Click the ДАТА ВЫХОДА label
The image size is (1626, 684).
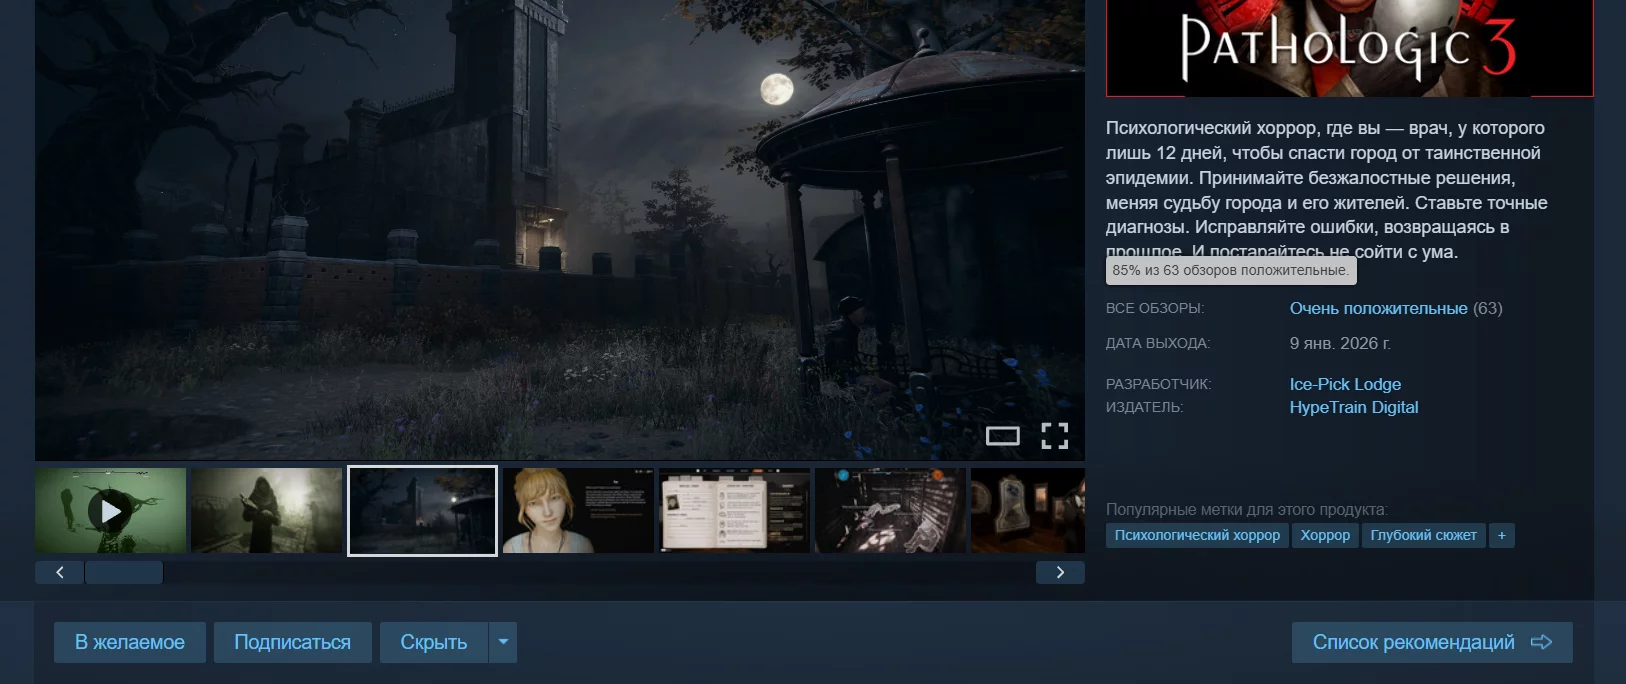coord(1158,343)
